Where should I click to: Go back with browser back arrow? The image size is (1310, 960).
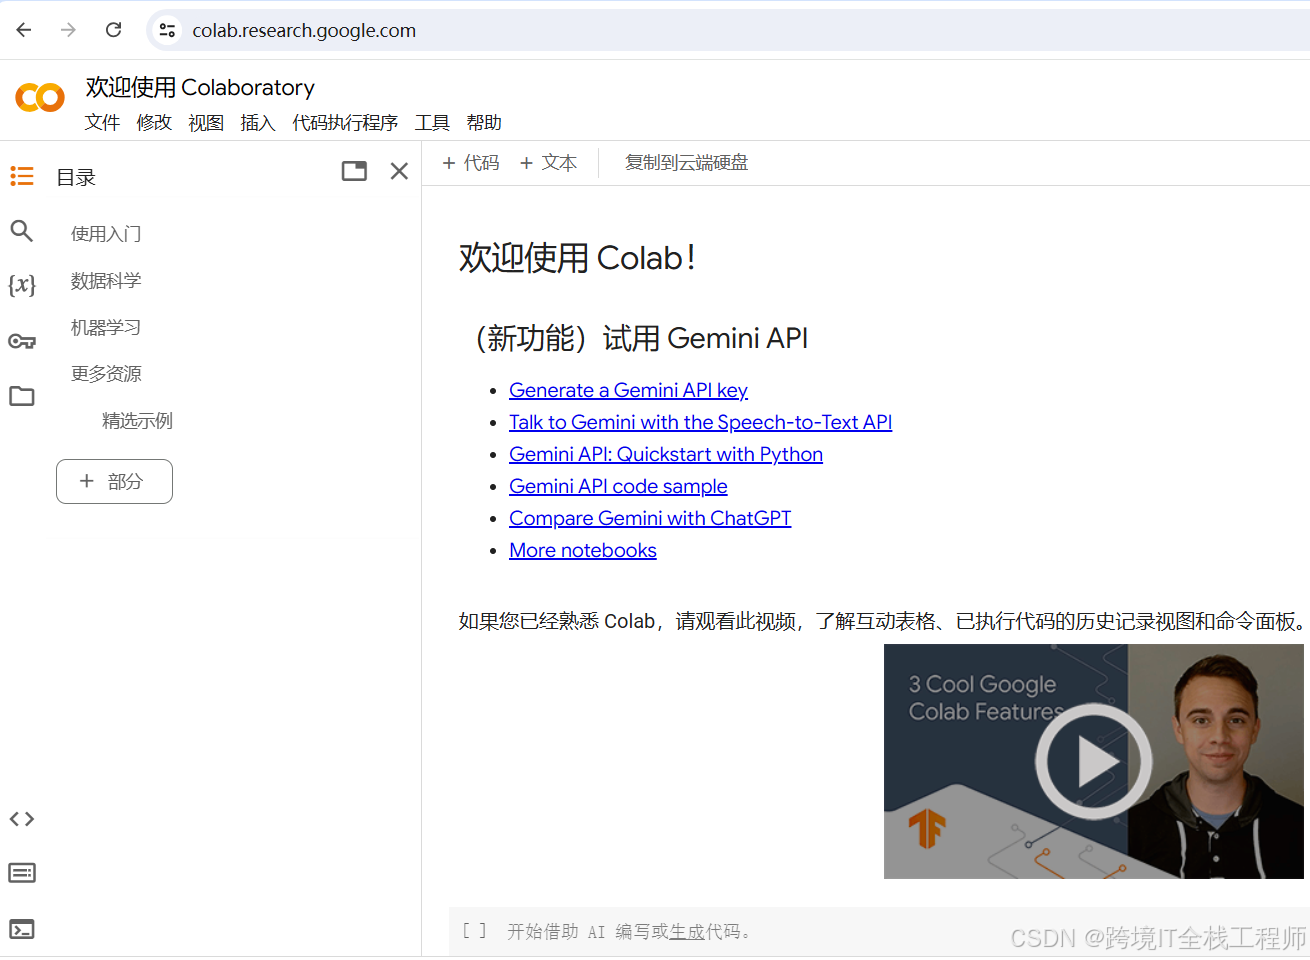[24, 30]
